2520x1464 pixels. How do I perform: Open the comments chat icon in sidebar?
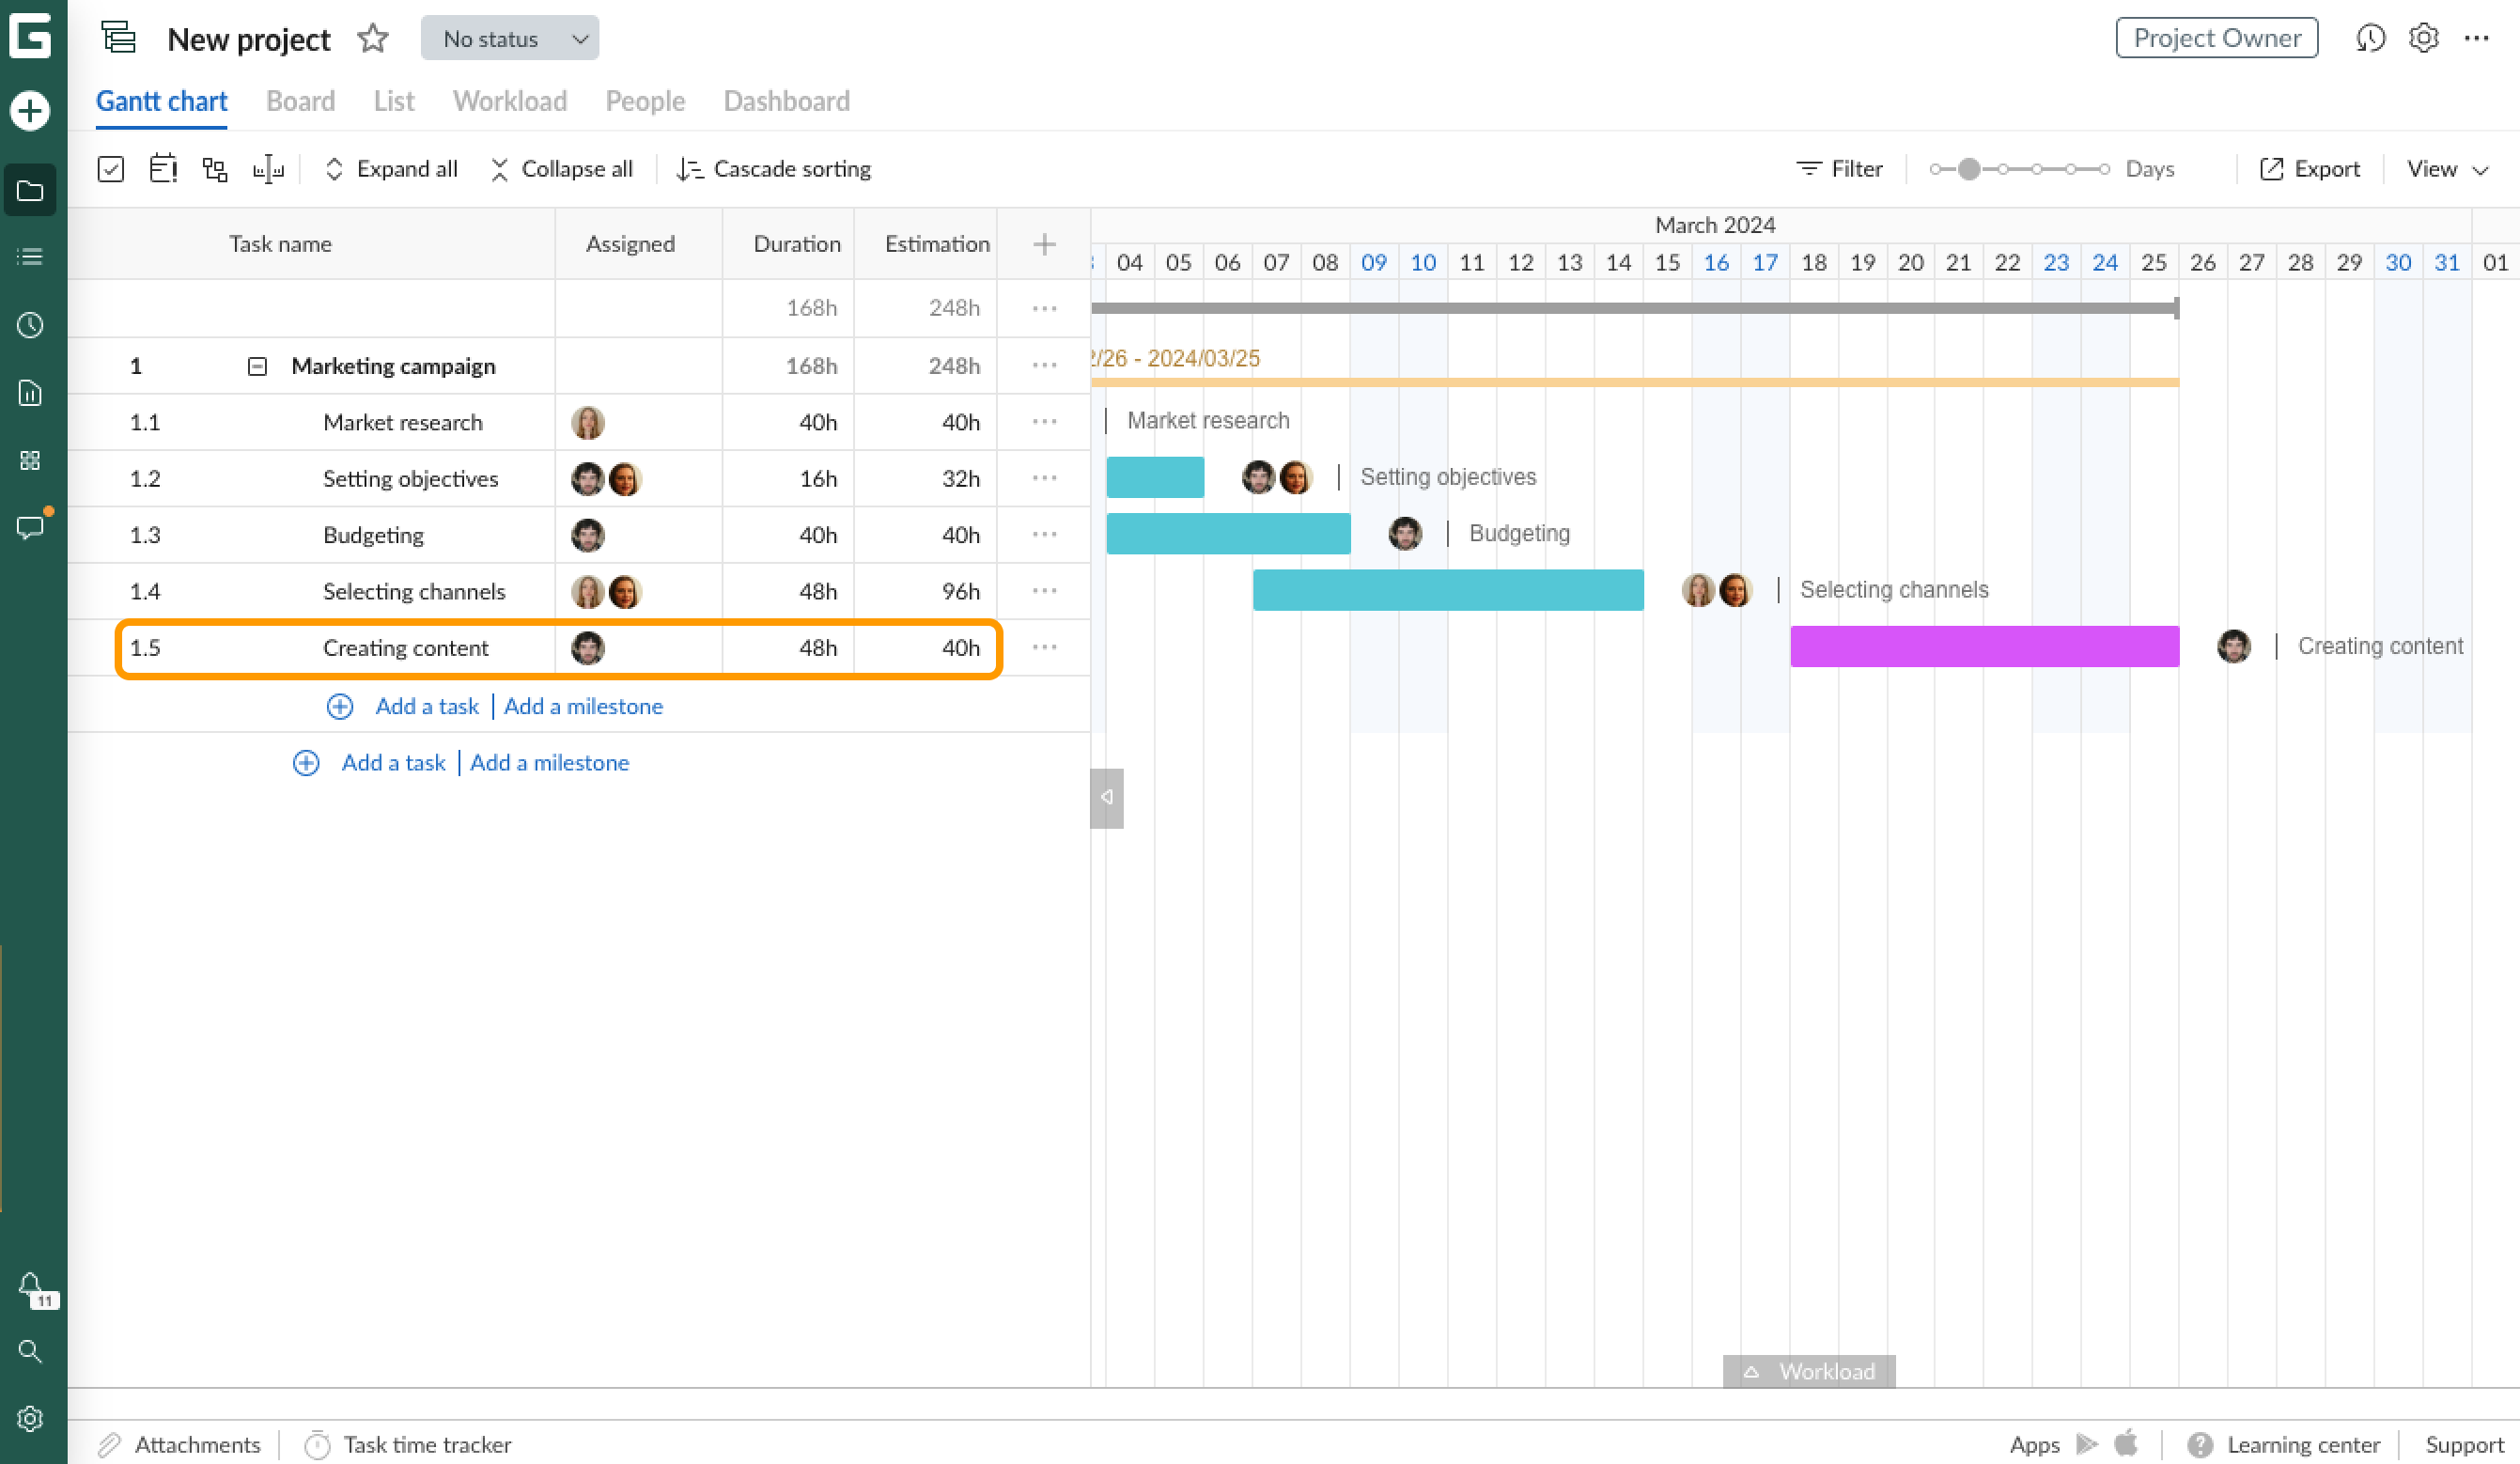tap(30, 527)
